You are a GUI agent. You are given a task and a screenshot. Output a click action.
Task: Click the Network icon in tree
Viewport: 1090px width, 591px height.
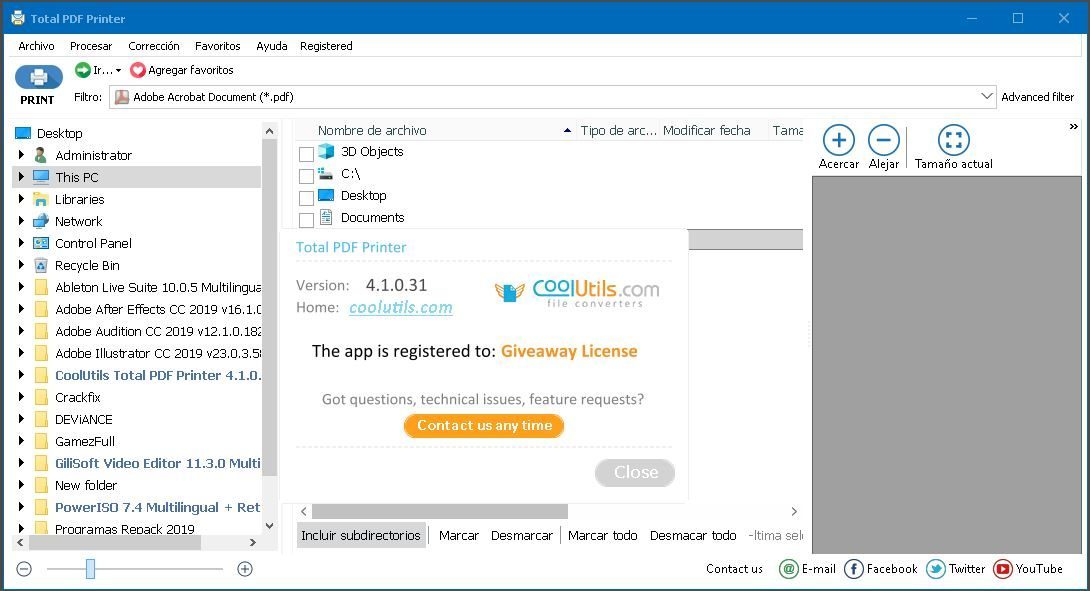click(x=41, y=221)
